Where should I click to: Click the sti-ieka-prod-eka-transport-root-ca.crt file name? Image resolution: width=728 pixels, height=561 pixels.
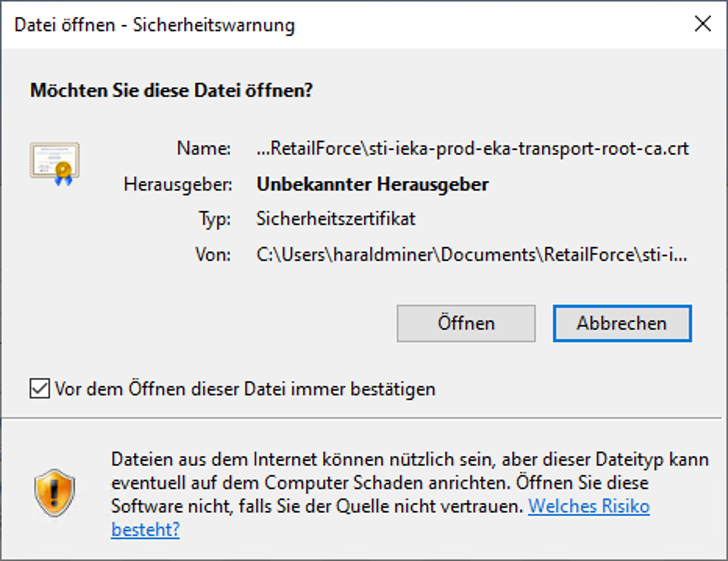click(473, 149)
